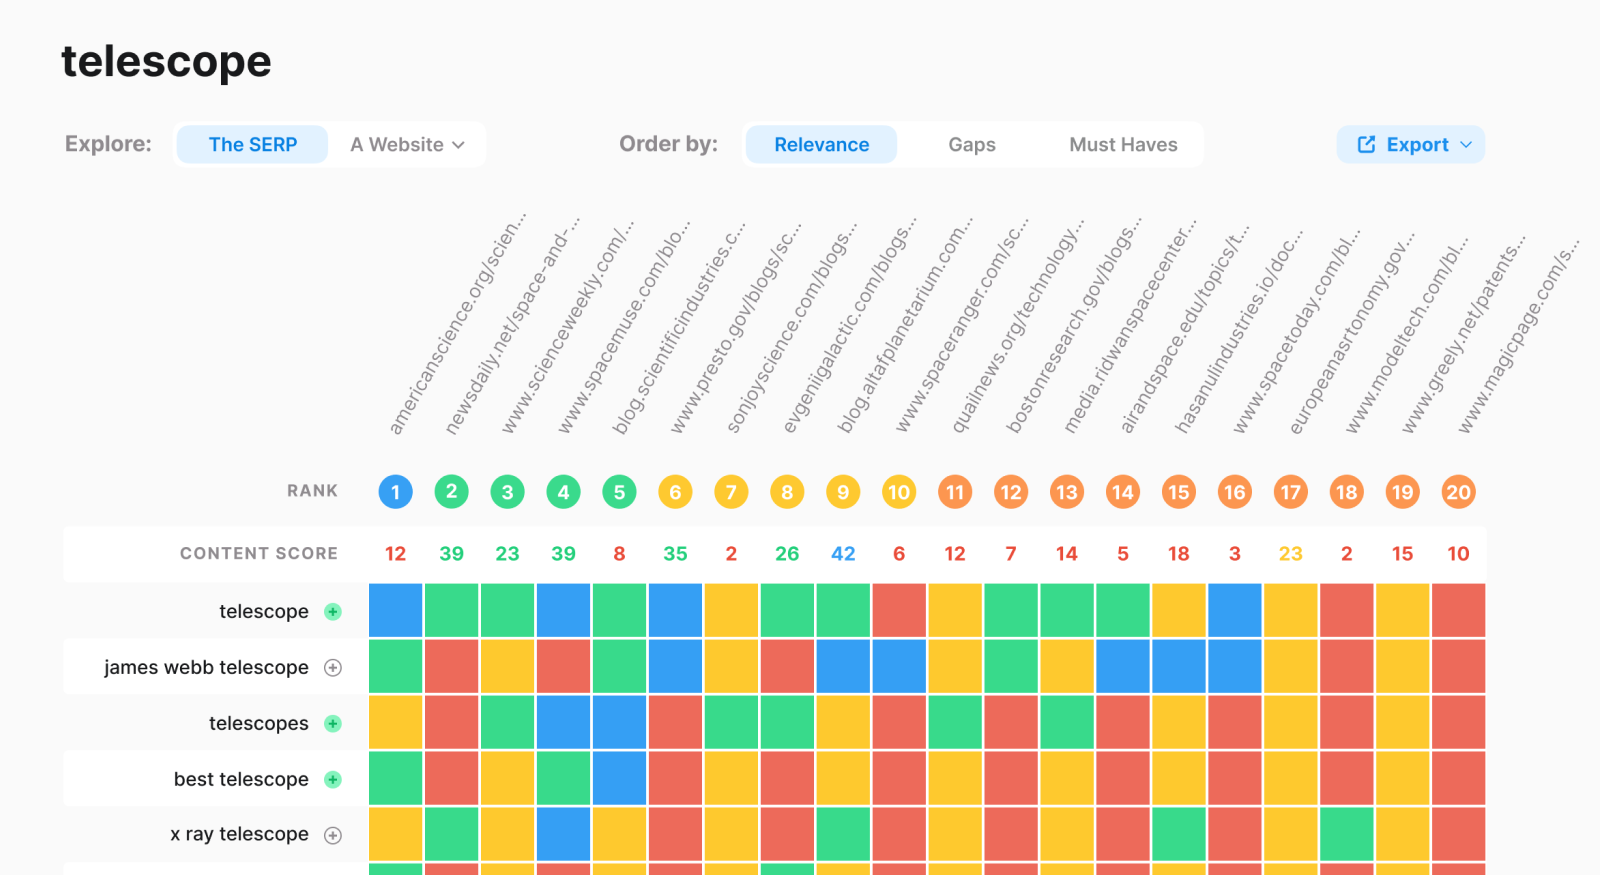Open the americanscience.org column link
This screenshot has width=1600, height=875.
coord(455,325)
